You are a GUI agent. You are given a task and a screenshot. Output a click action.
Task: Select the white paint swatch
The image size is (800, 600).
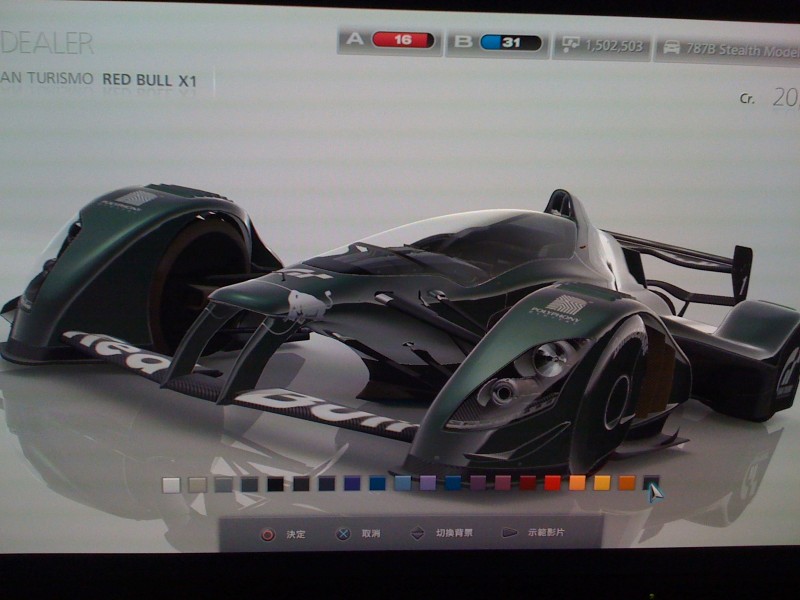tap(171, 485)
